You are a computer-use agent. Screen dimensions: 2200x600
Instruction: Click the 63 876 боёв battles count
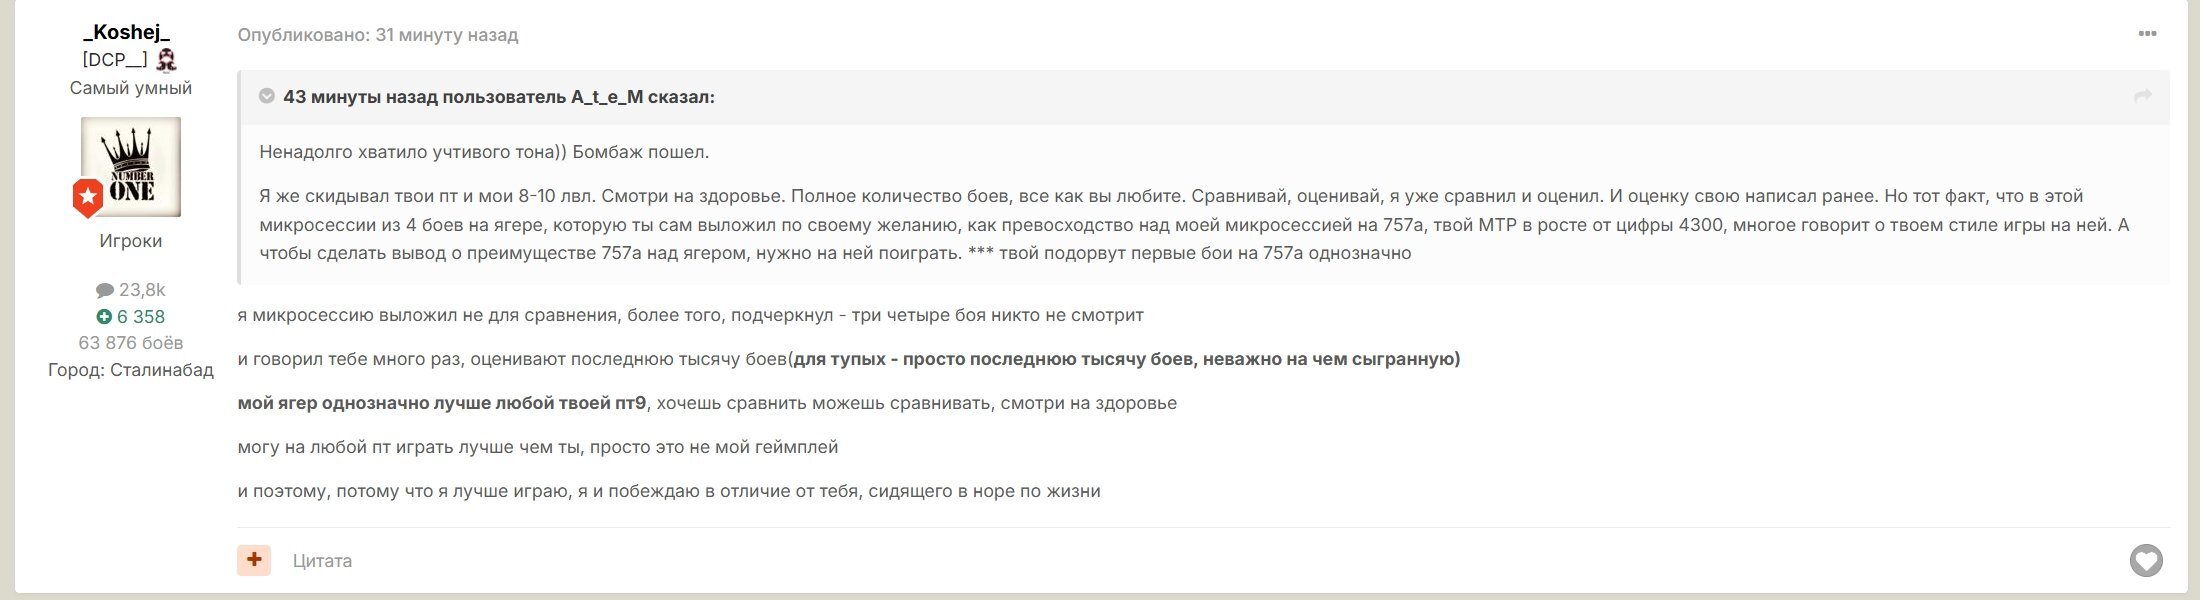[131, 343]
